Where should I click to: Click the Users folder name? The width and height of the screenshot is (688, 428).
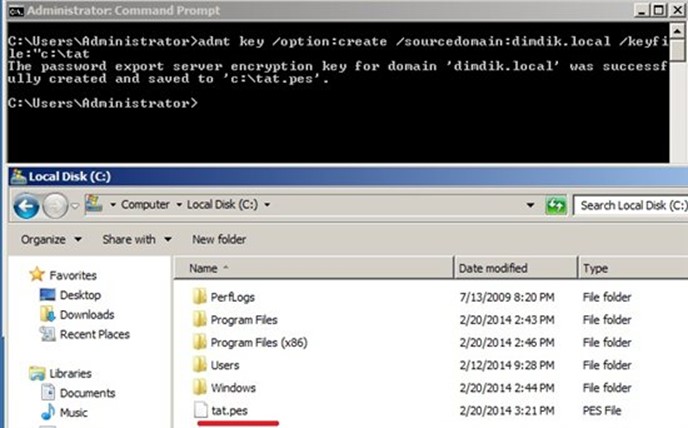(x=225, y=366)
